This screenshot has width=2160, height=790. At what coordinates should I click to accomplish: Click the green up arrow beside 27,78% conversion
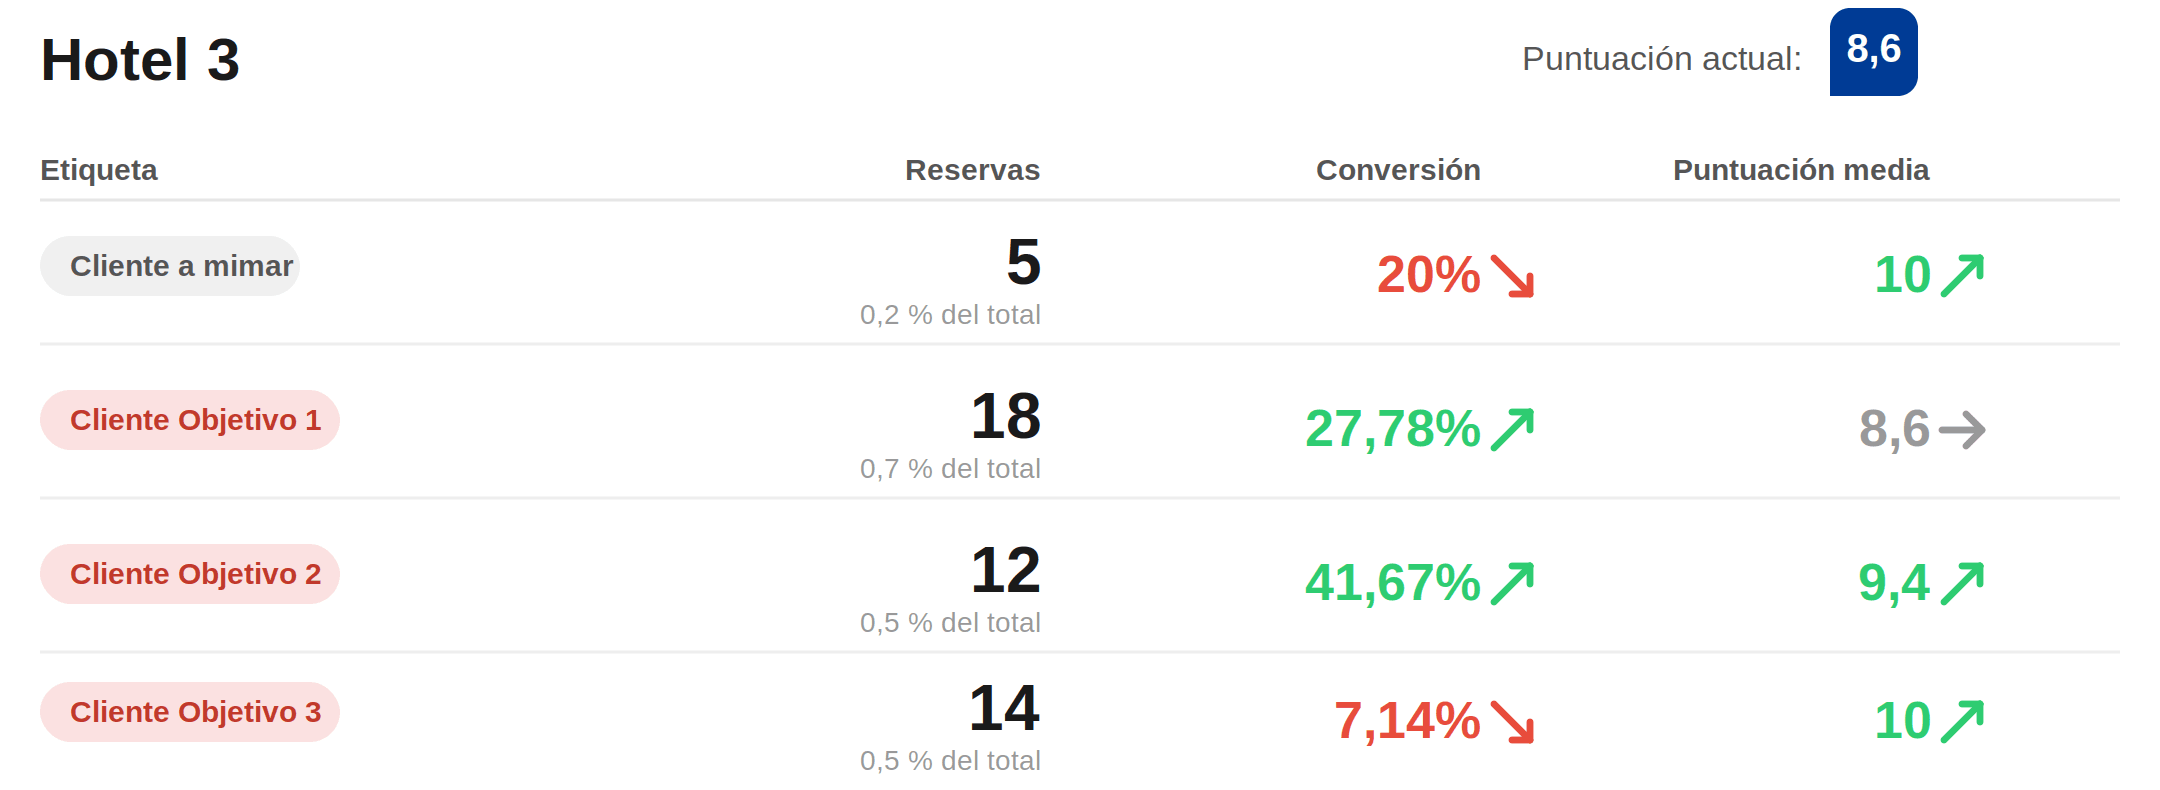click(1512, 430)
